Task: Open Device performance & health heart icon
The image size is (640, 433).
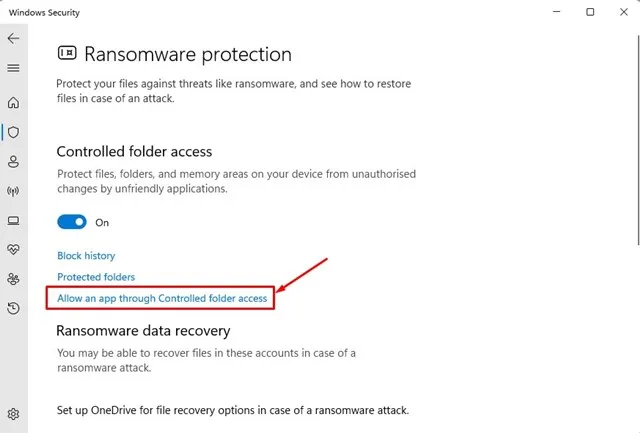Action: pyautogui.click(x=13, y=249)
